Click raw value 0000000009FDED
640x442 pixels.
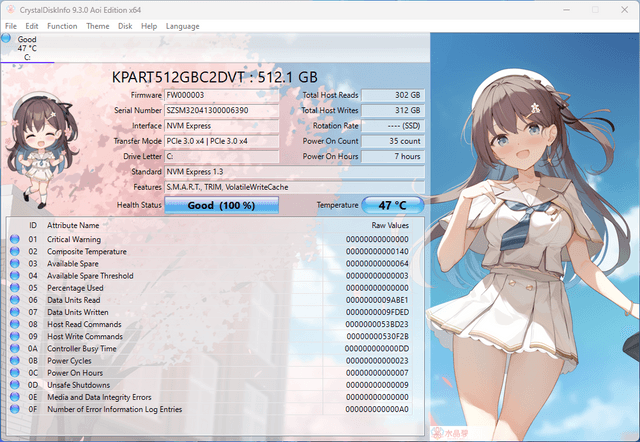click(x=377, y=312)
